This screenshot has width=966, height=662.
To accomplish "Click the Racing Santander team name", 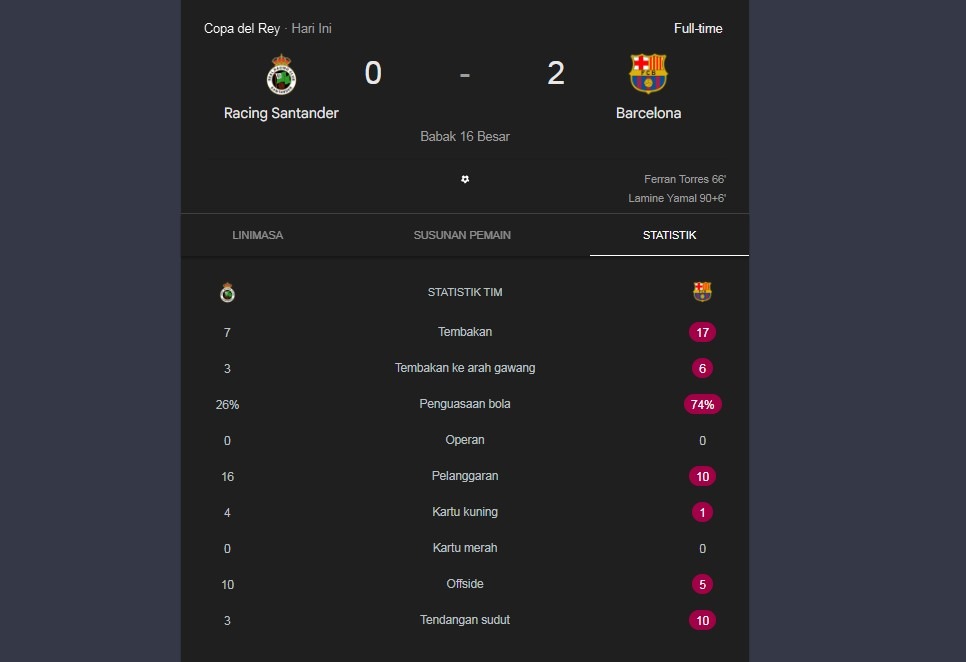I will (x=281, y=113).
